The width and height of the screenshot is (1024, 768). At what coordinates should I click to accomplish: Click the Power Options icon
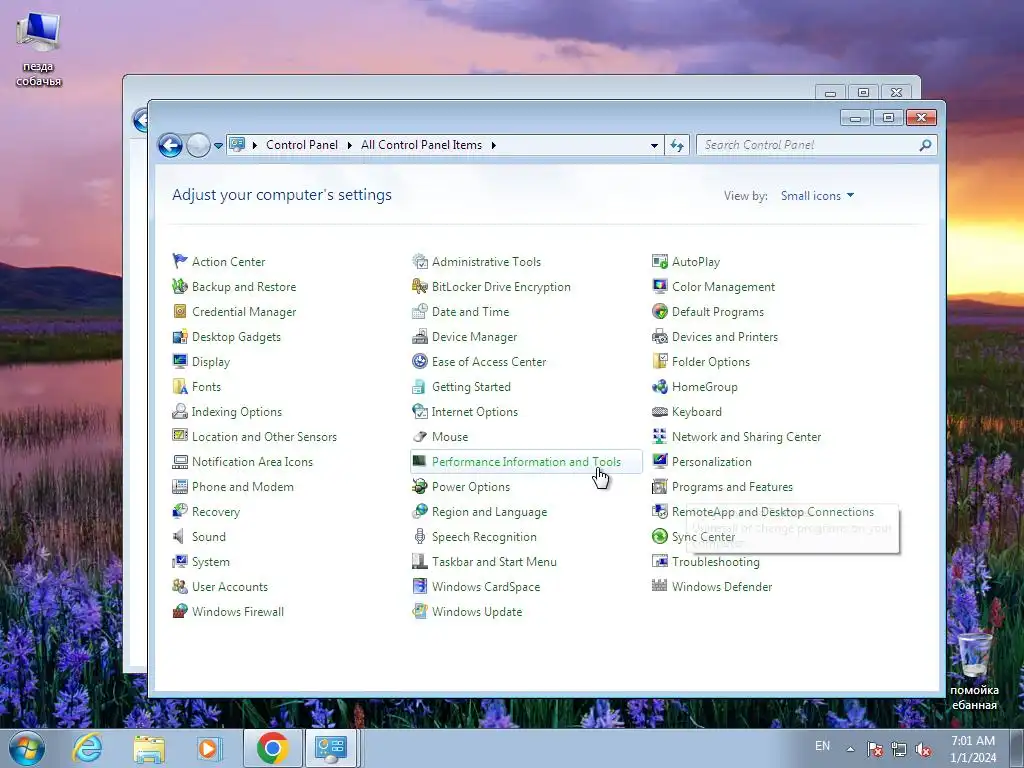coord(420,487)
